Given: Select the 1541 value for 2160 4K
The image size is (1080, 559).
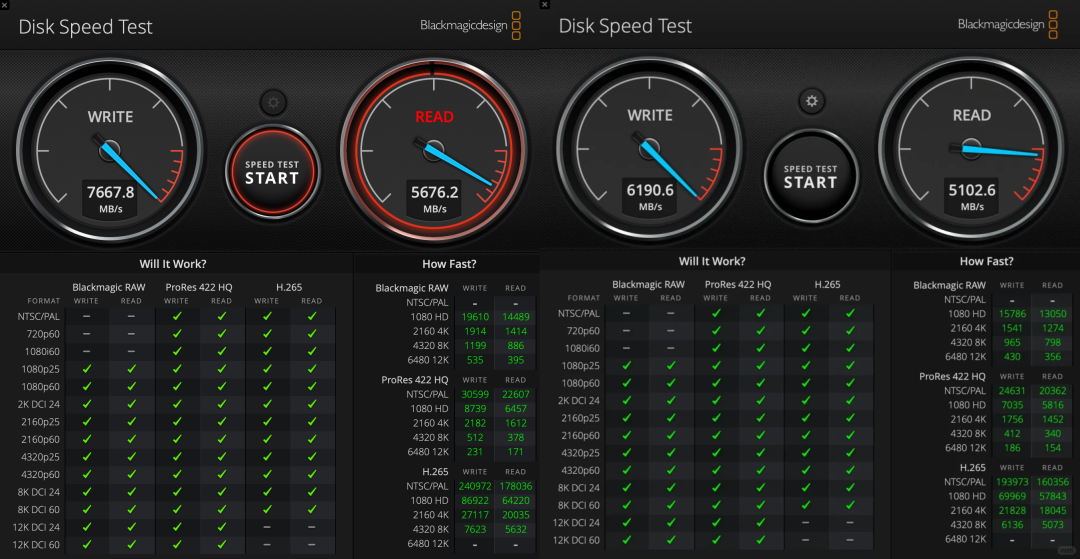Looking at the screenshot, I should pos(1012,328).
